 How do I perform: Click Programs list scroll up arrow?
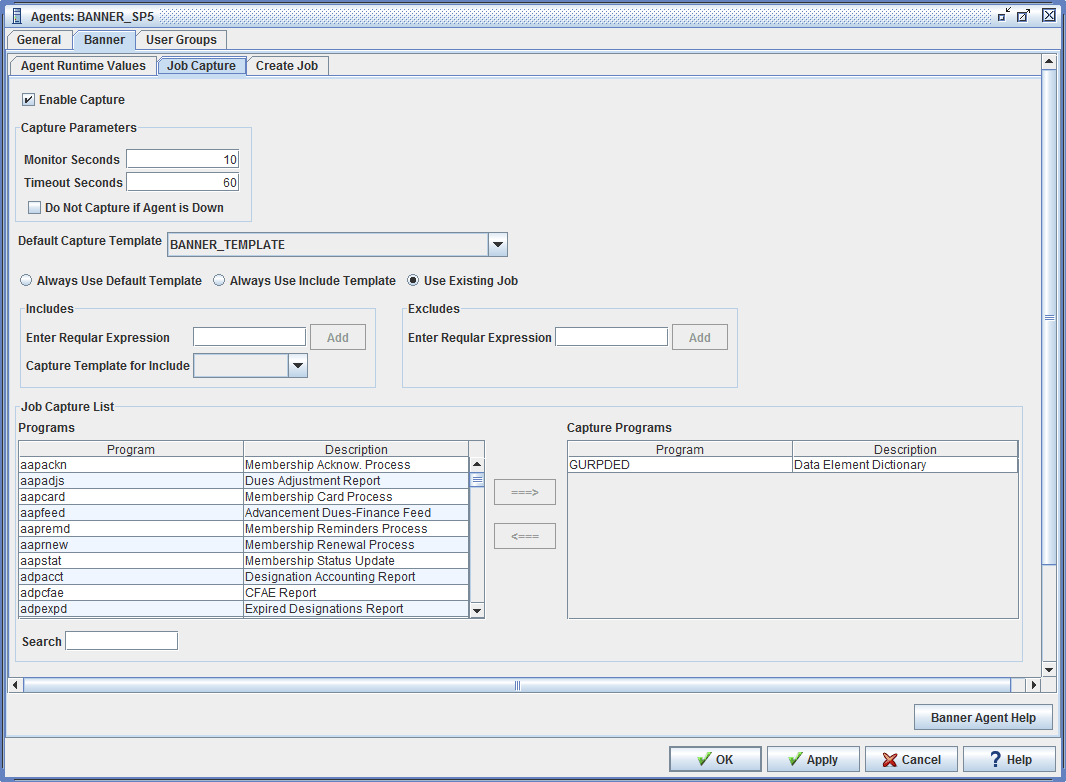477,464
